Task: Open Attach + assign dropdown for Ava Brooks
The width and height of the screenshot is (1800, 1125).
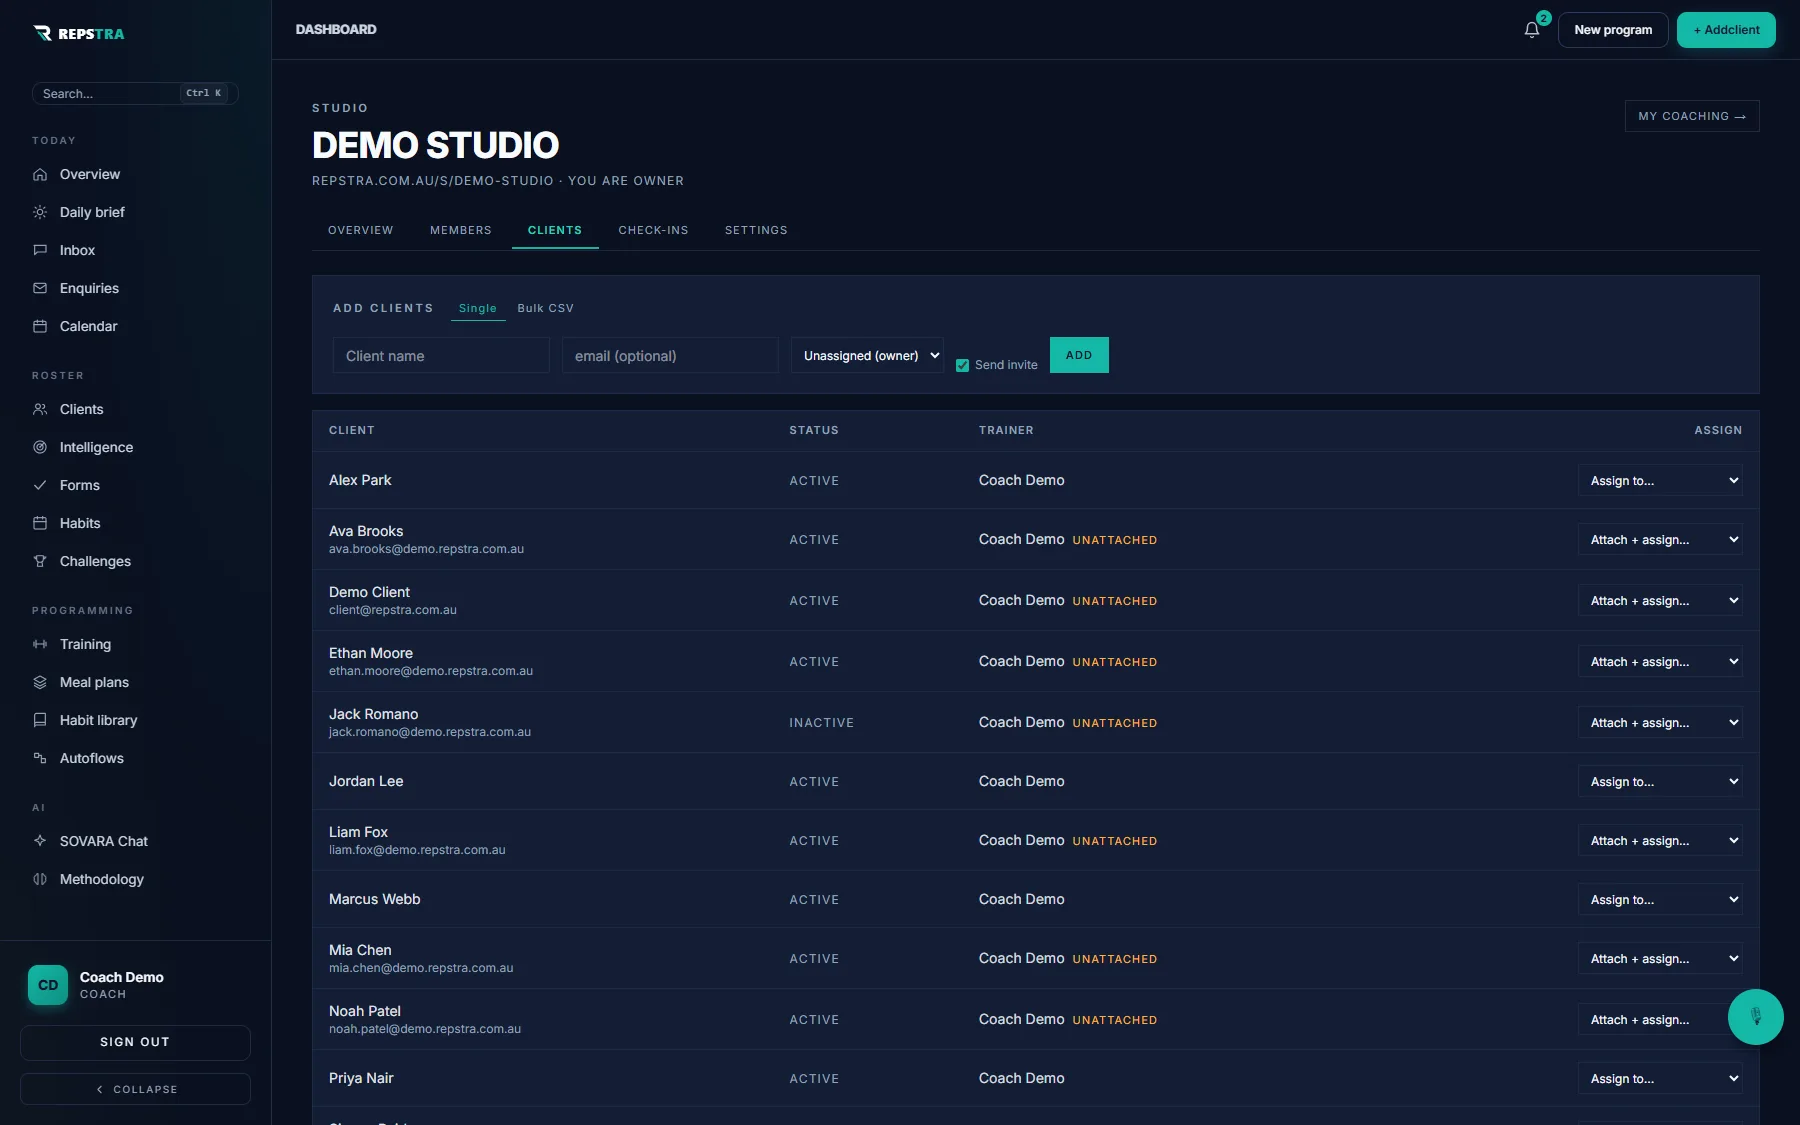Action: point(1660,539)
